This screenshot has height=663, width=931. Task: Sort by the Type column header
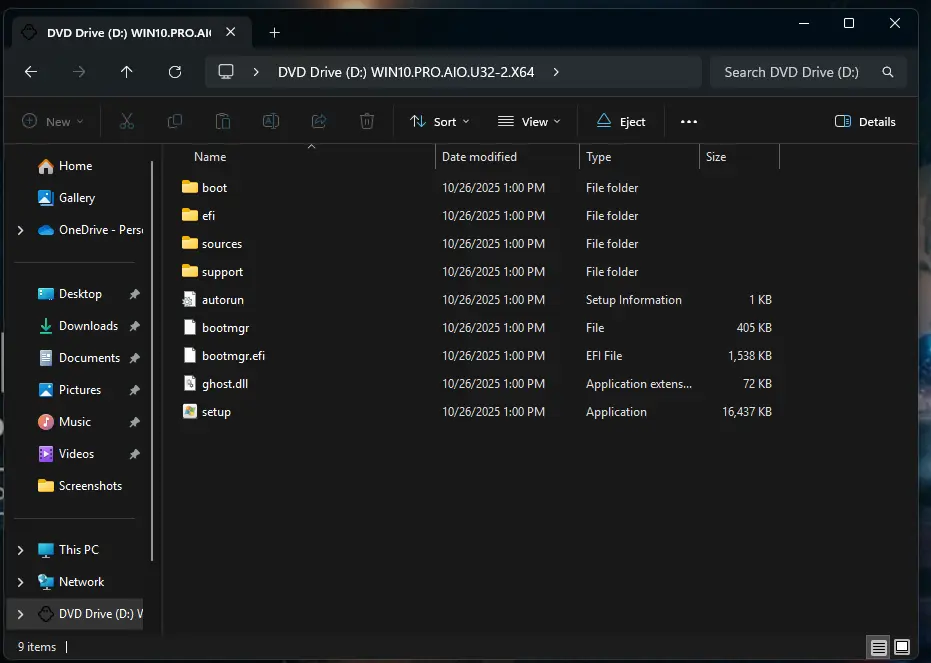pyautogui.click(x=598, y=157)
